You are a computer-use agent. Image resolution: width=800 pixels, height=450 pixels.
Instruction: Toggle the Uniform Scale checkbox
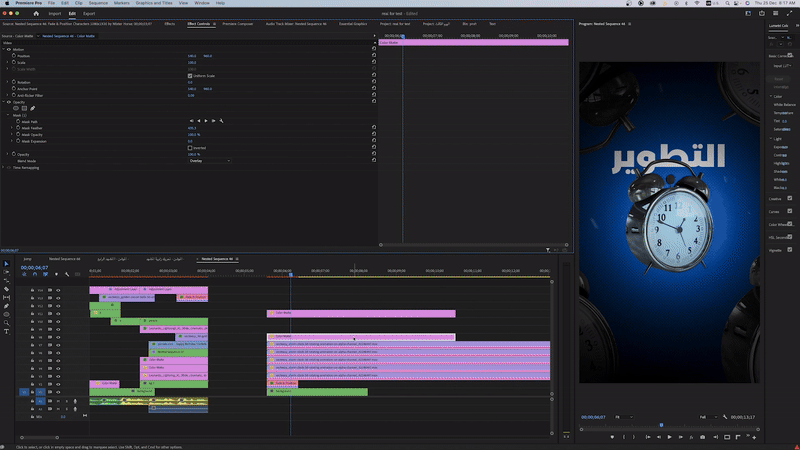click(190, 75)
